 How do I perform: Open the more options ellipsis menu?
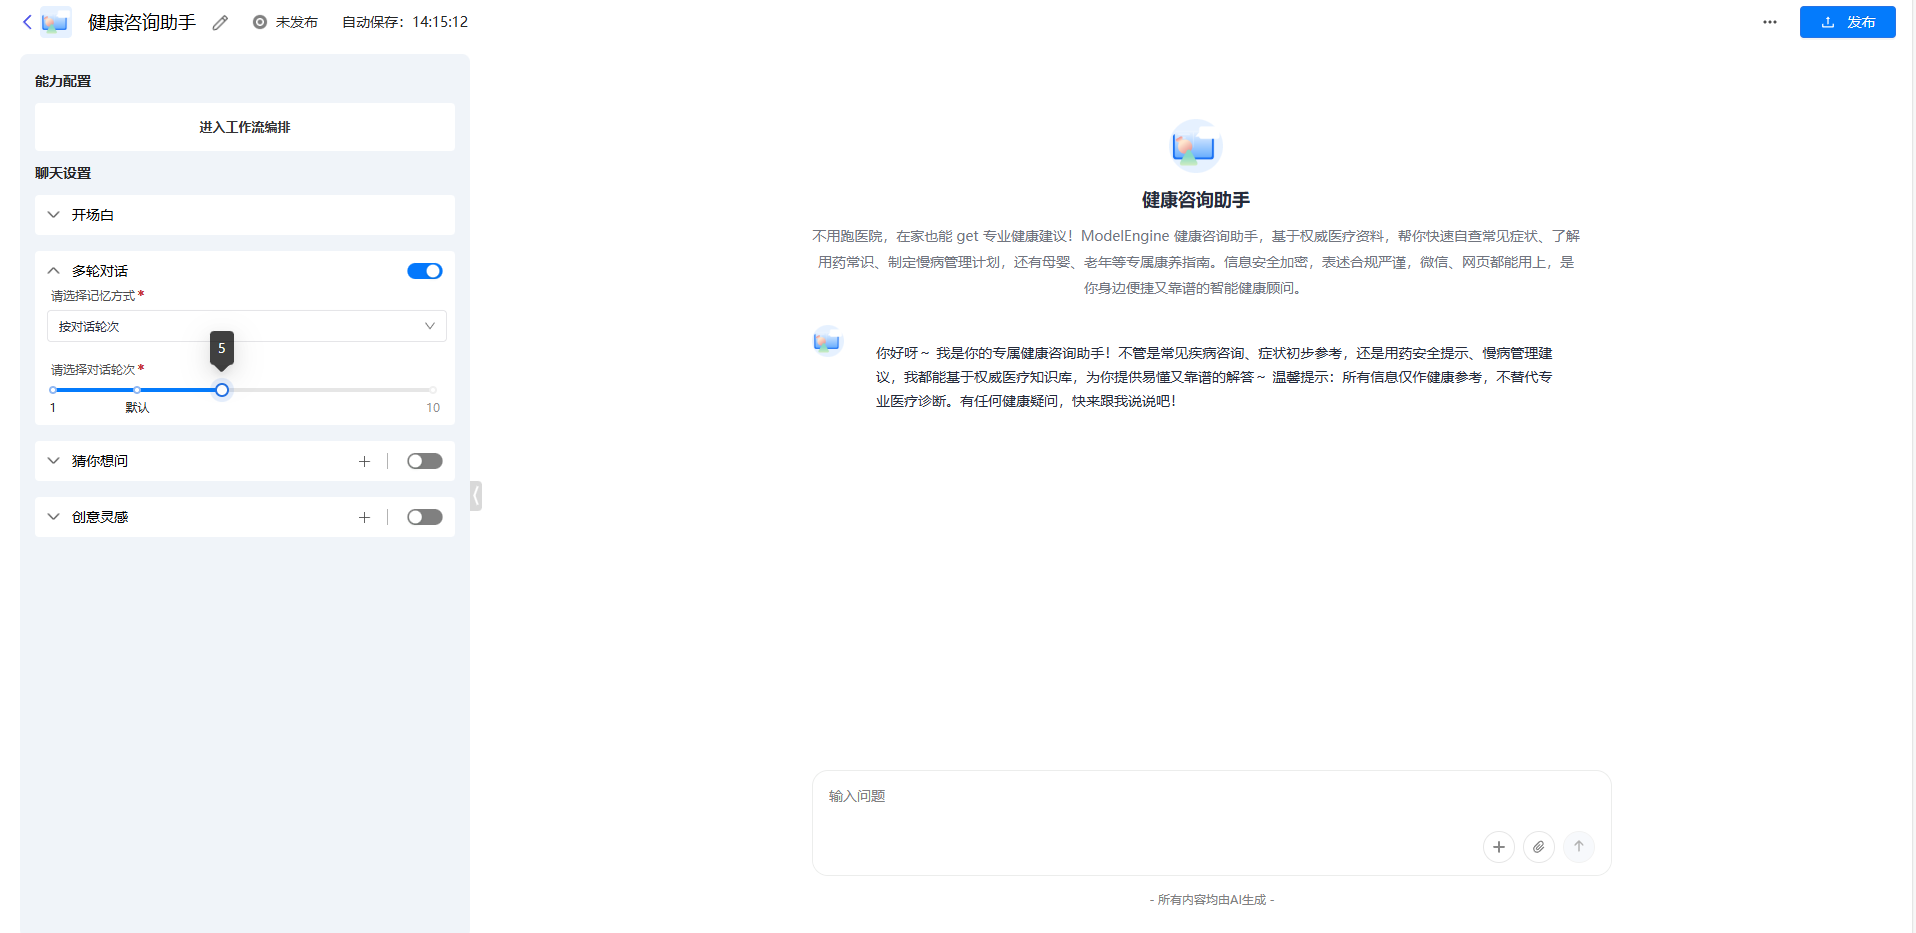pyautogui.click(x=1768, y=21)
